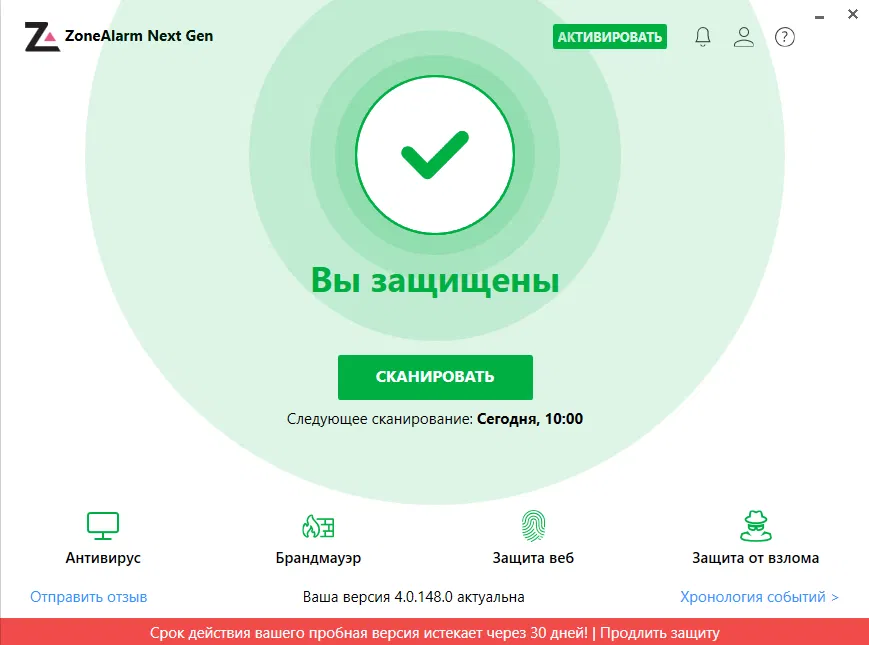Start a scan with СКАНИРОВАТЬ
This screenshot has width=869, height=645.
click(x=435, y=377)
